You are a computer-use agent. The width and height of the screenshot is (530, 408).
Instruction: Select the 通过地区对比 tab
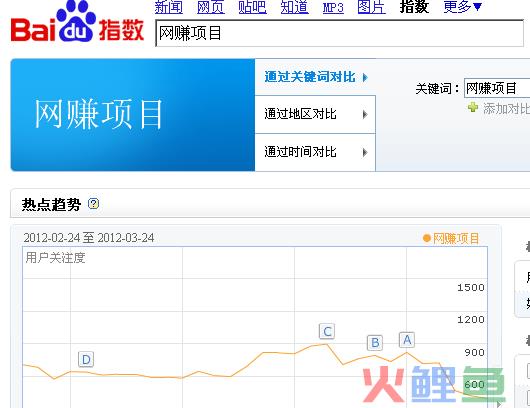click(x=315, y=114)
